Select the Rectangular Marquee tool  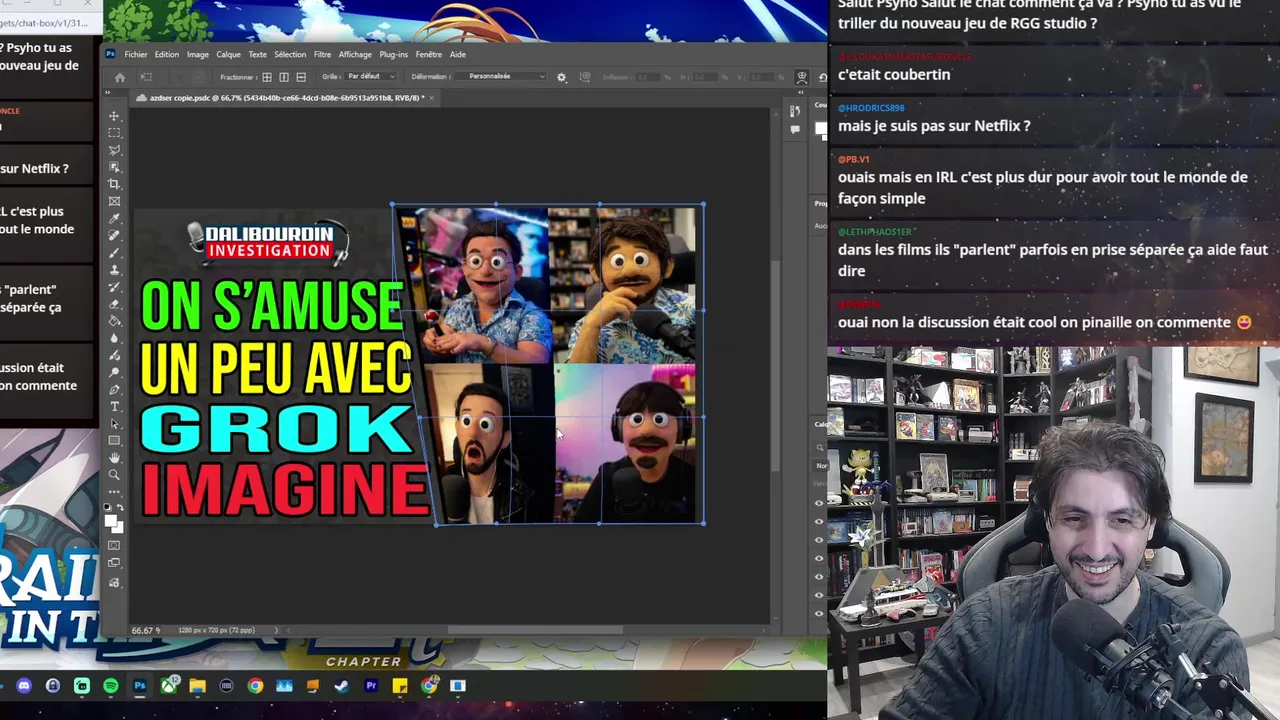114,132
